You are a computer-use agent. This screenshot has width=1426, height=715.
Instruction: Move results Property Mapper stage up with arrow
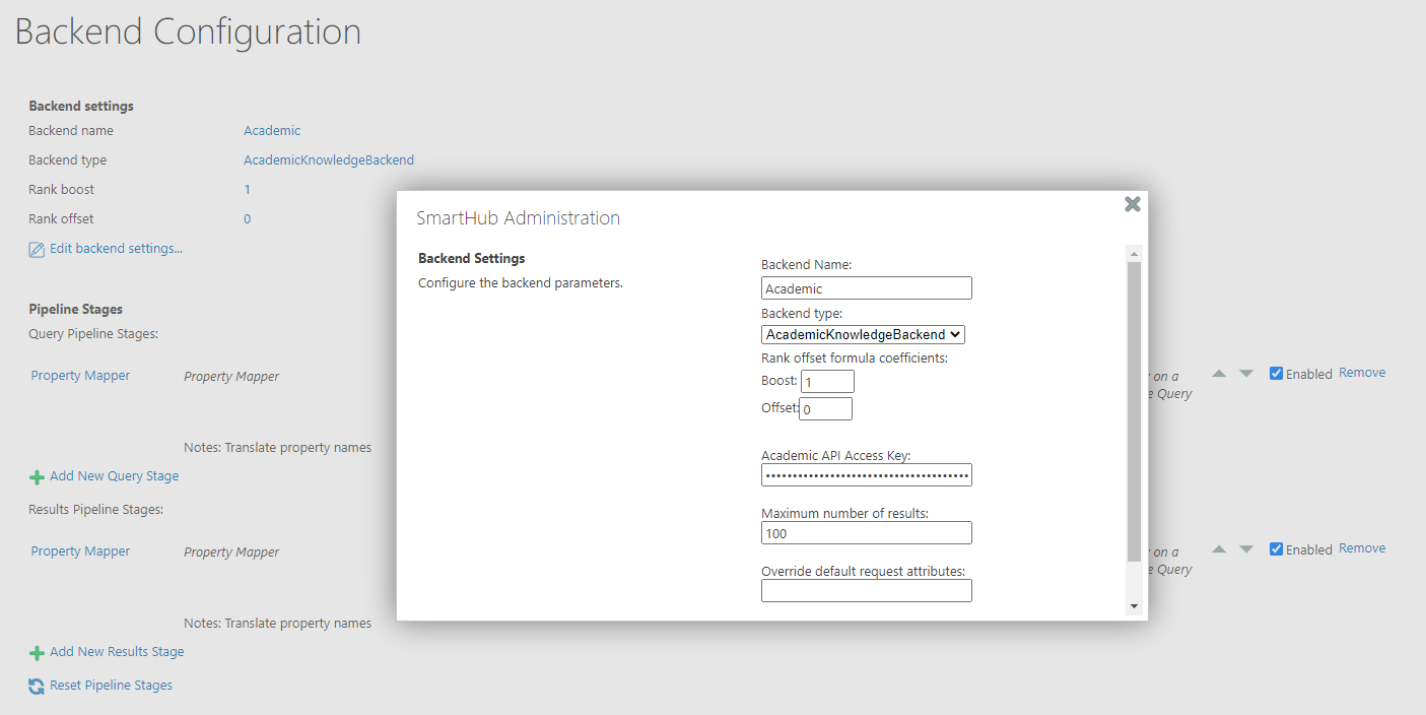point(1219,549)
